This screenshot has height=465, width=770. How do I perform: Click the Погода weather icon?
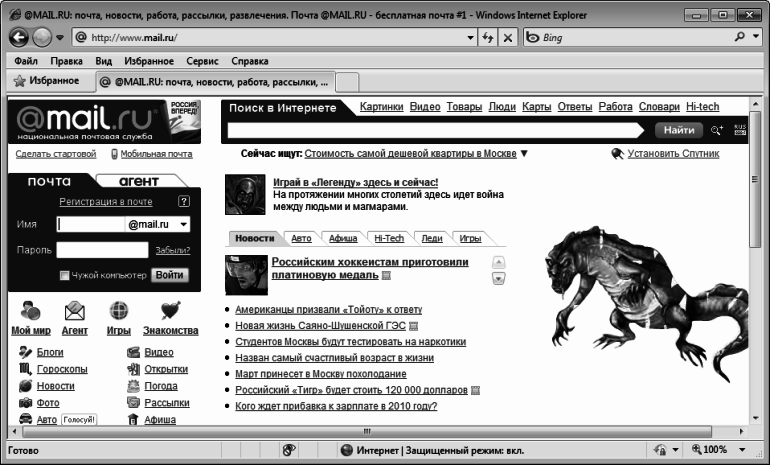(133, 386)
